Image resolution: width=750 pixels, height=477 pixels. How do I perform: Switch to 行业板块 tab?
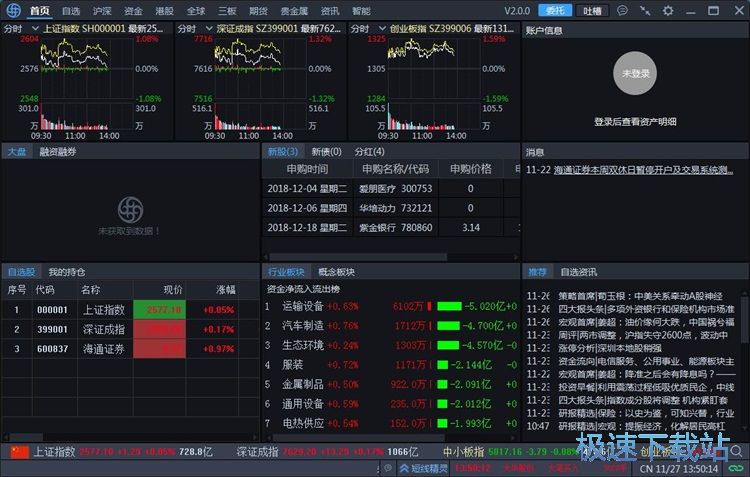(286, 272)
